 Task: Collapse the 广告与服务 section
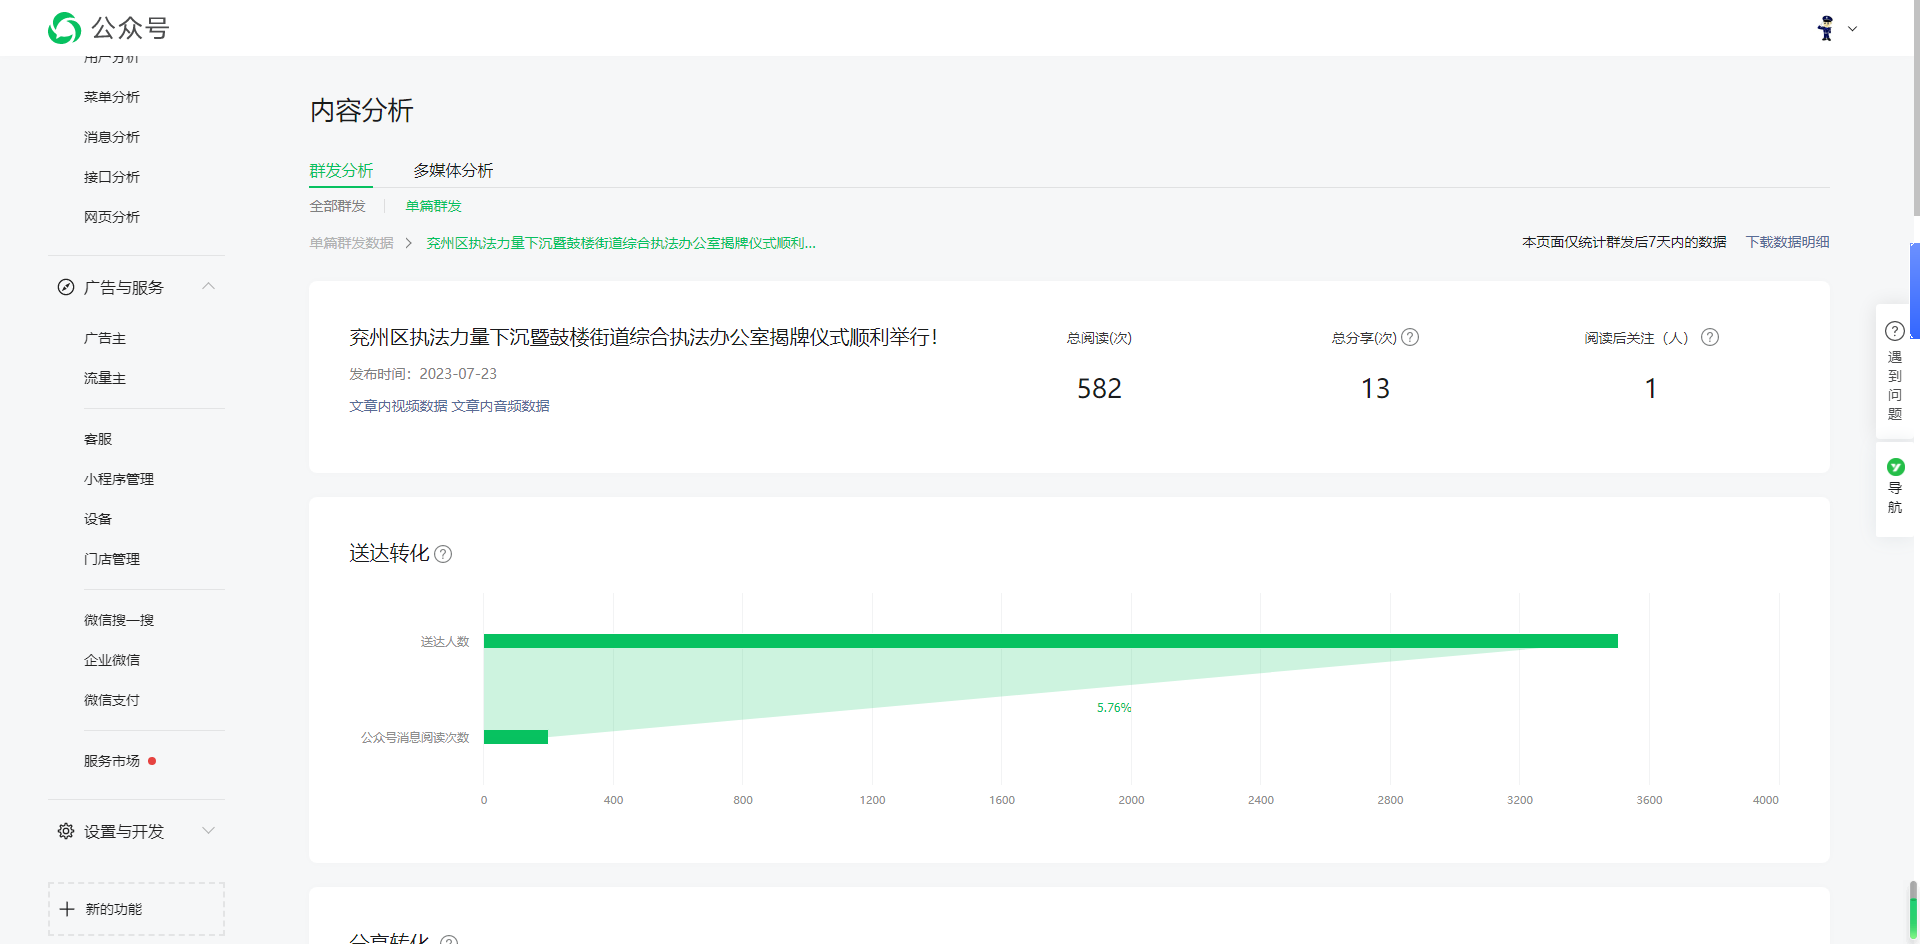click(208, 287)
